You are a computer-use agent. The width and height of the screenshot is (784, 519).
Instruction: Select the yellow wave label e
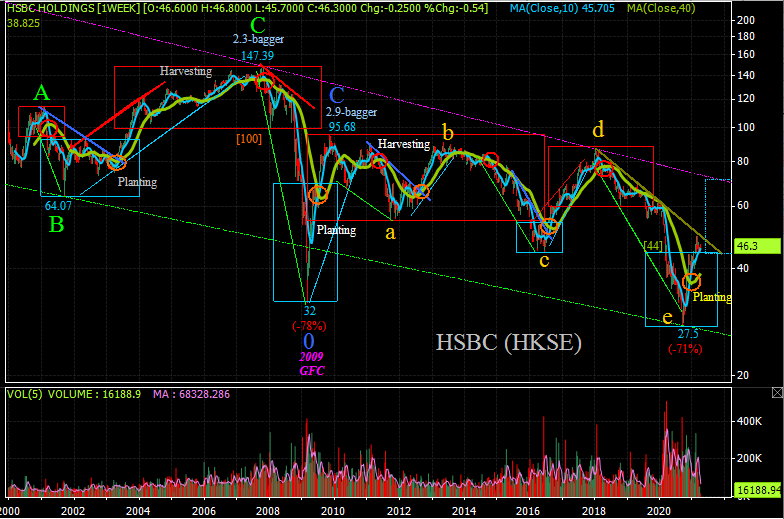click(667, 317)
